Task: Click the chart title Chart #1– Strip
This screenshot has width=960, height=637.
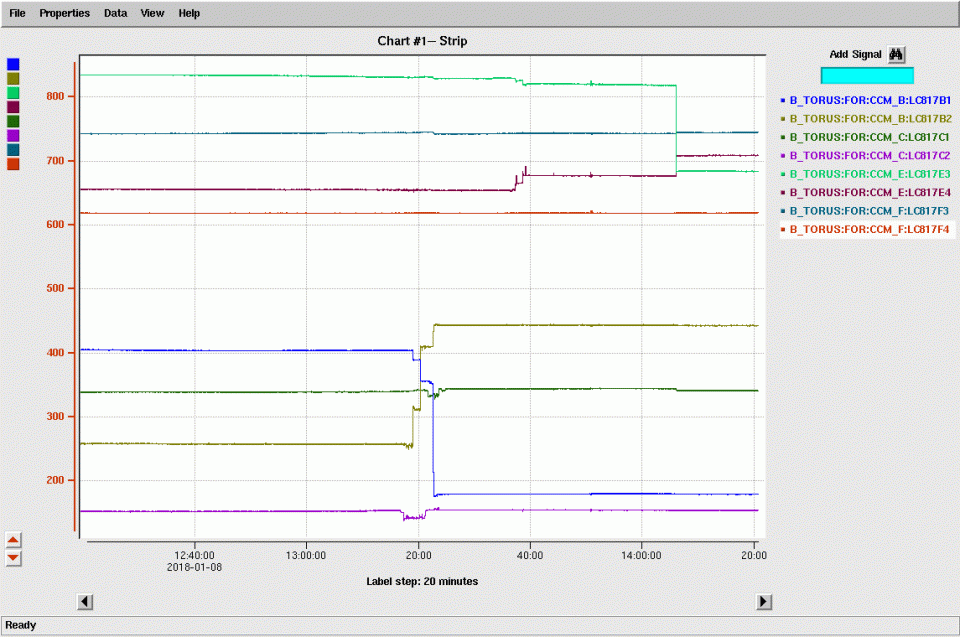Action: coord(422,41)
